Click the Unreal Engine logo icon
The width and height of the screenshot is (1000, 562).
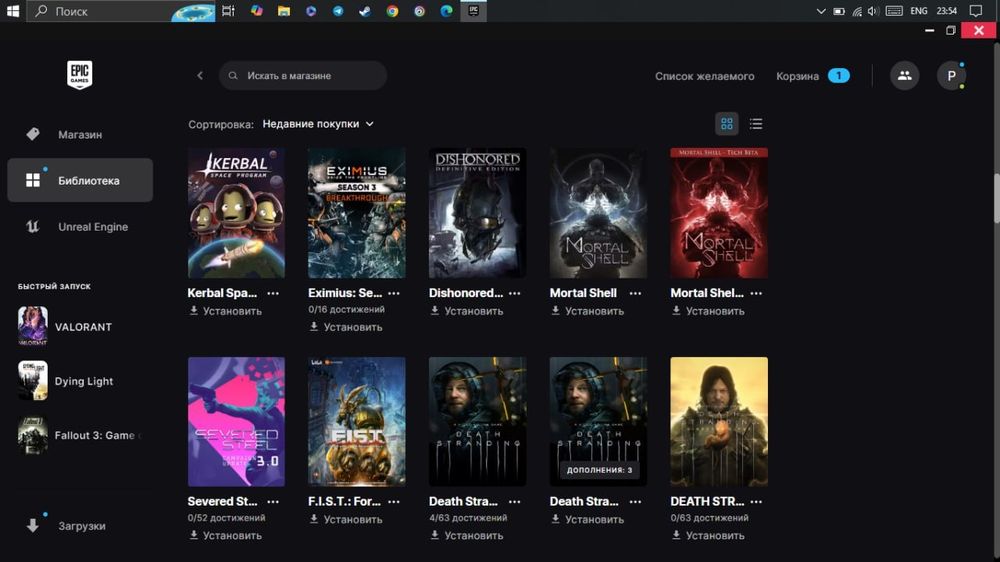[x=33, y=226]
